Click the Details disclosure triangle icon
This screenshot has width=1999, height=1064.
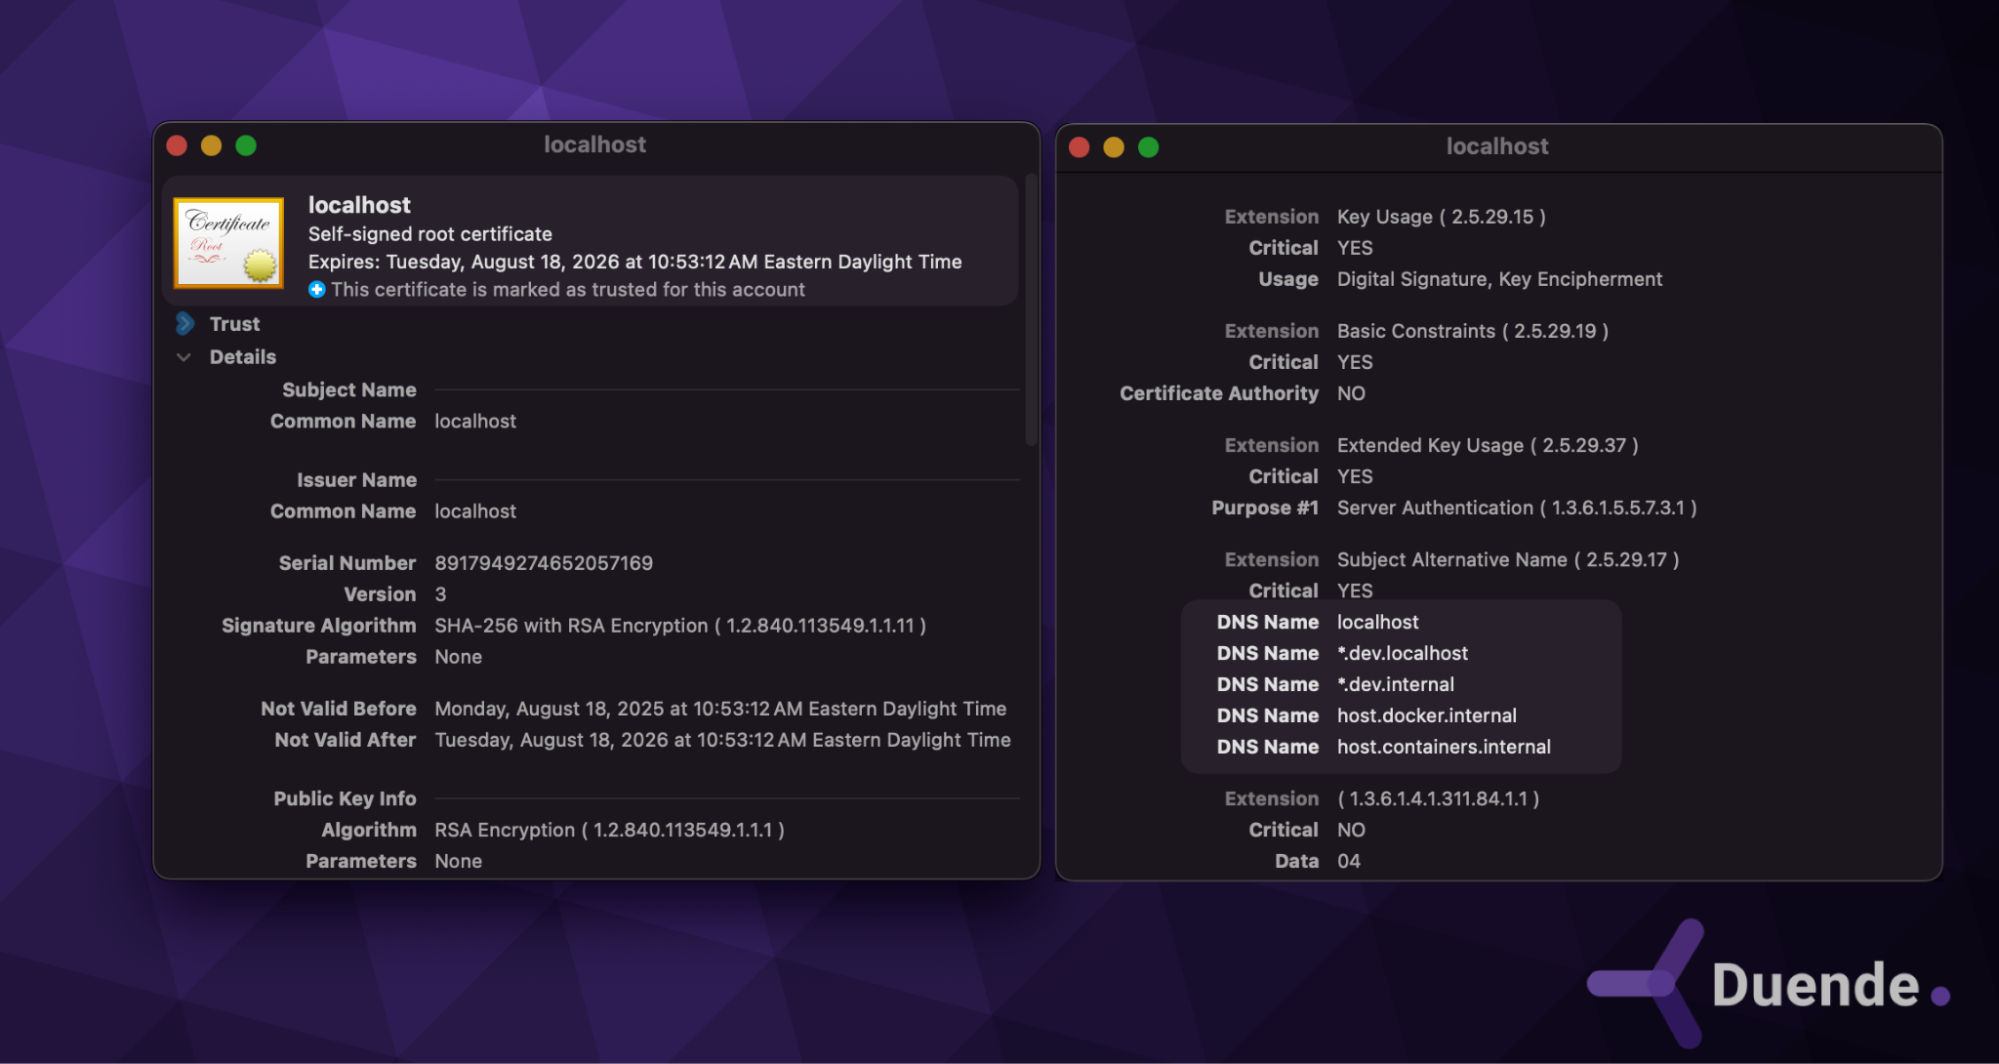(x=184, y=356)
